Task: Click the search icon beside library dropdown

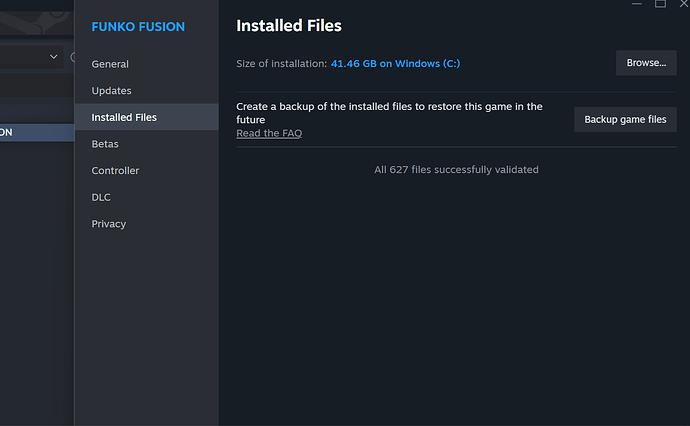Action: pos(72,58)
